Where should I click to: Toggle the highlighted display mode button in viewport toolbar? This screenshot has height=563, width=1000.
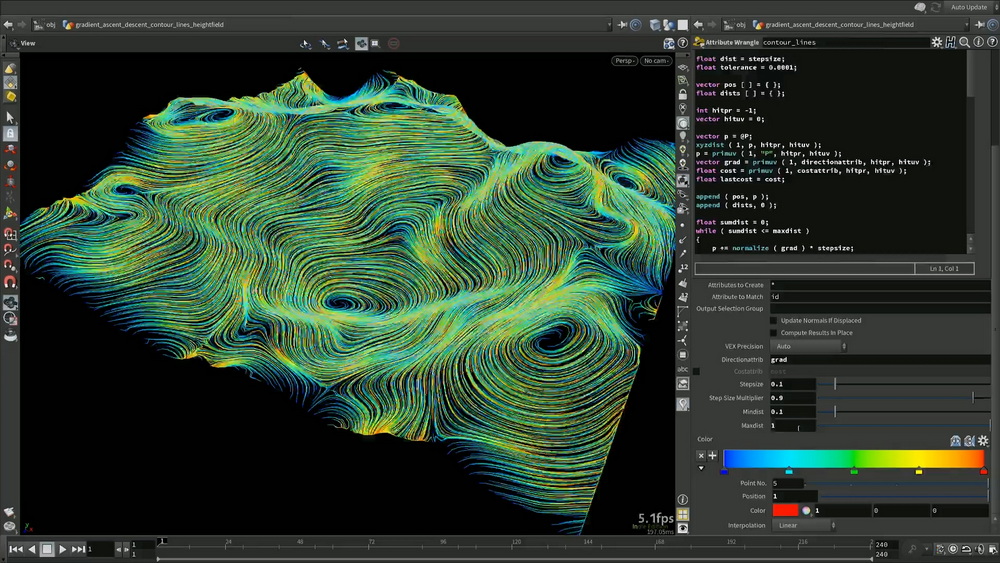pos(361,43)
